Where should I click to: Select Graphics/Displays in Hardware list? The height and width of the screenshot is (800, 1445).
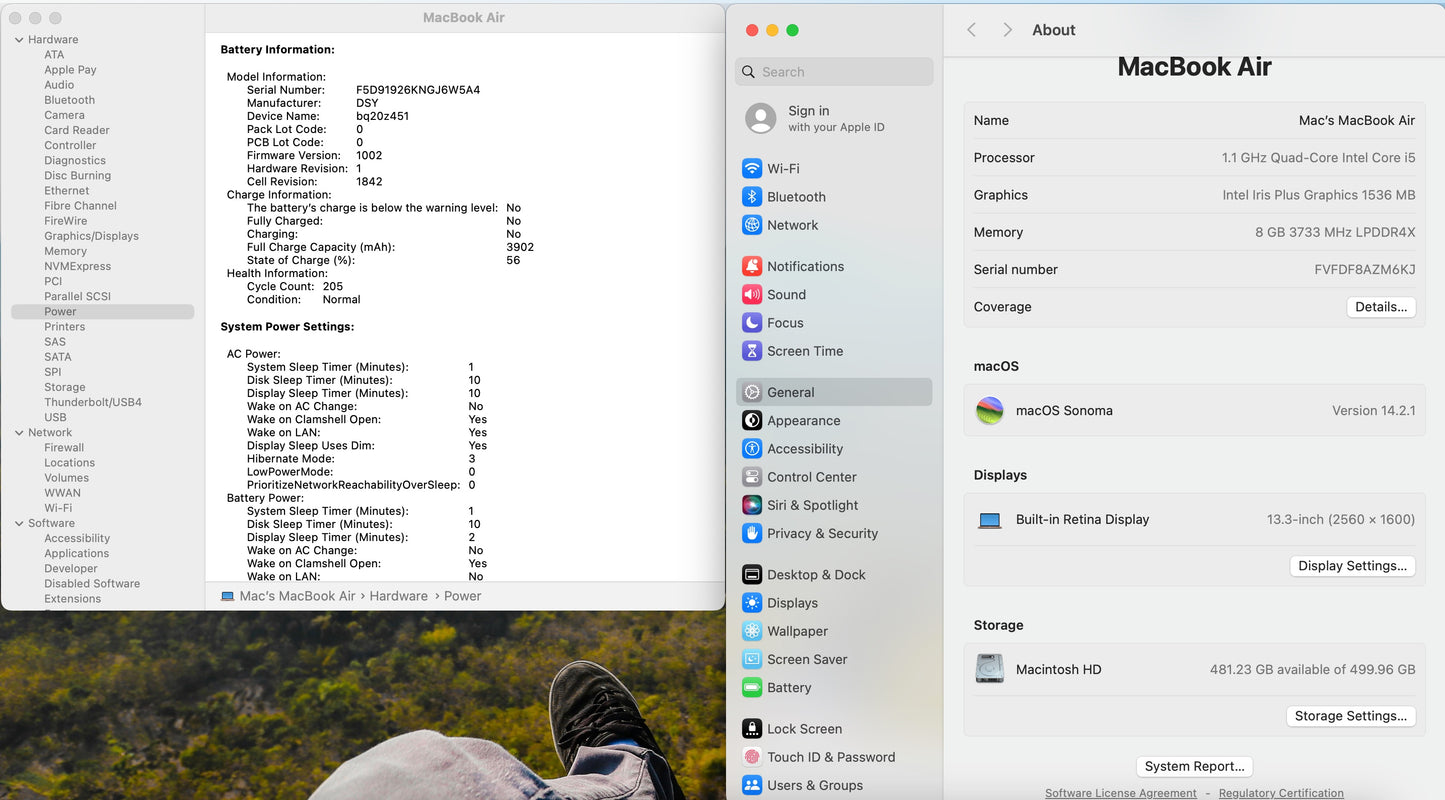91,236
